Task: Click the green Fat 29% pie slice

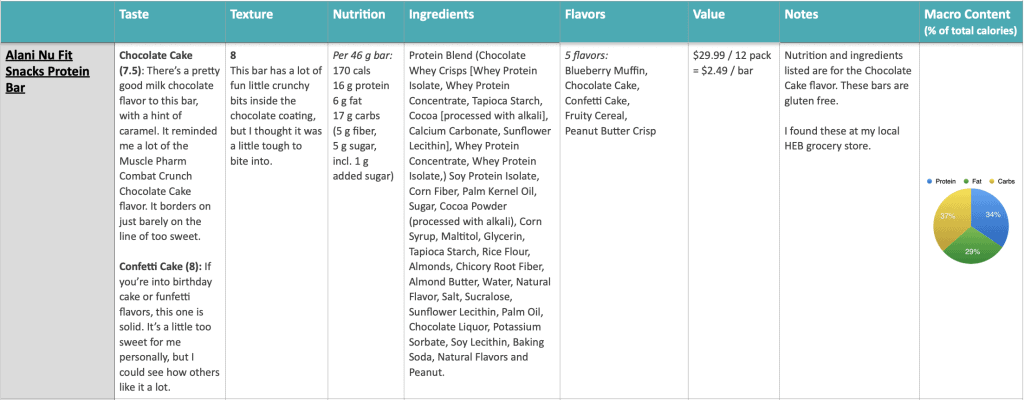Action: click(x=970, y=250)
